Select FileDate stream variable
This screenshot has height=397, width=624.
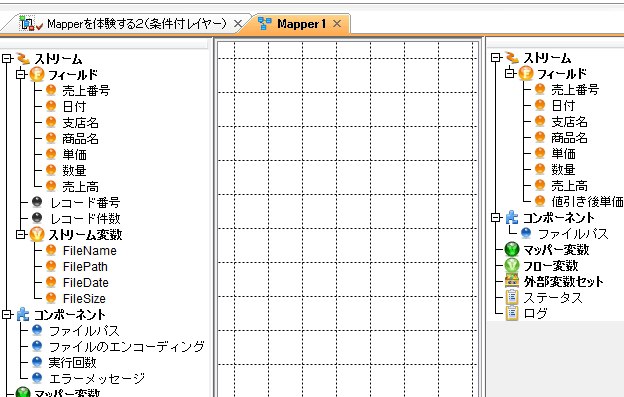[86, 282]
